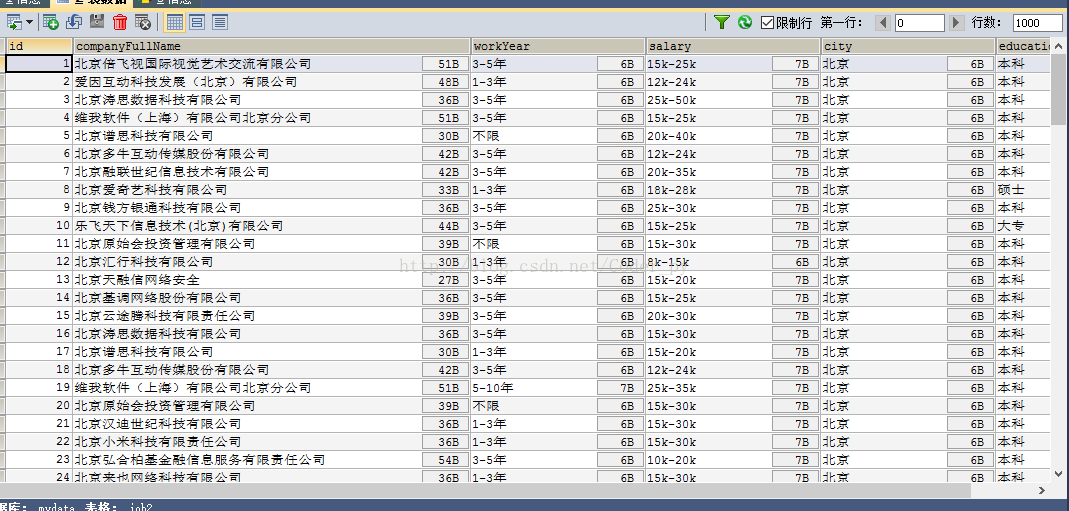Duplicate the current row icon

[x=74, y=22]
